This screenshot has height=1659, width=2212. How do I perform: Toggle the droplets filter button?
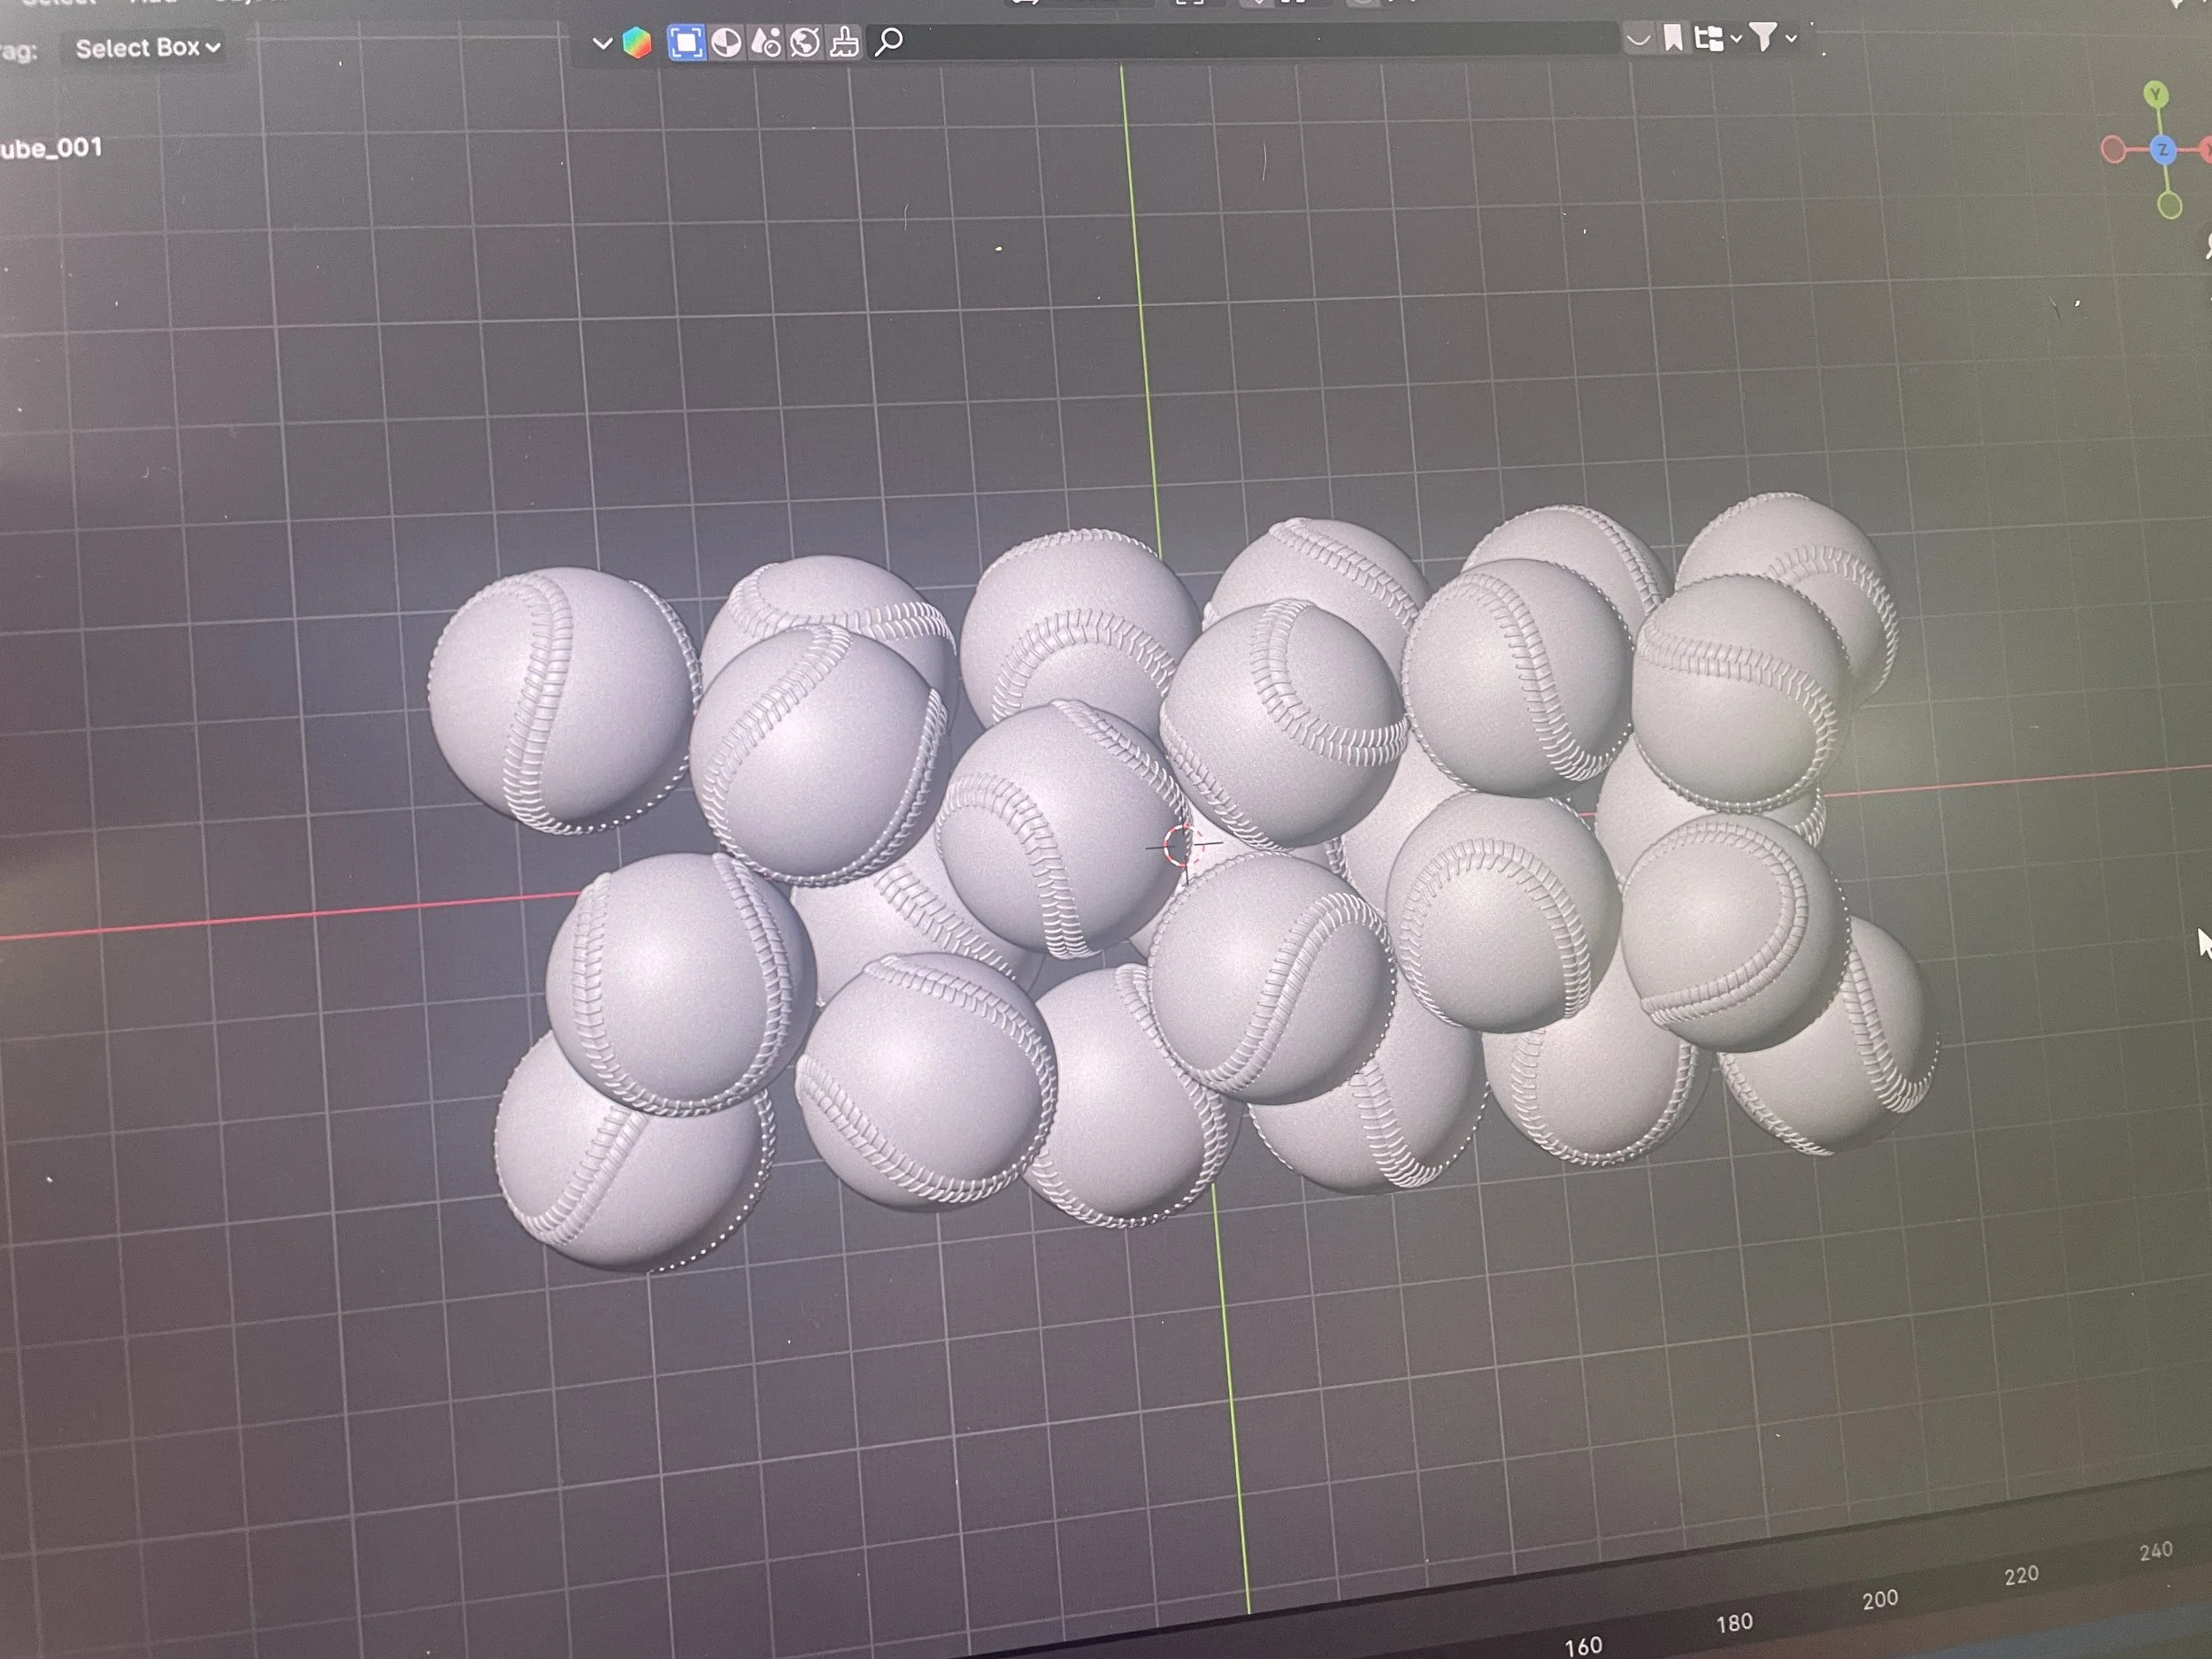766,42
